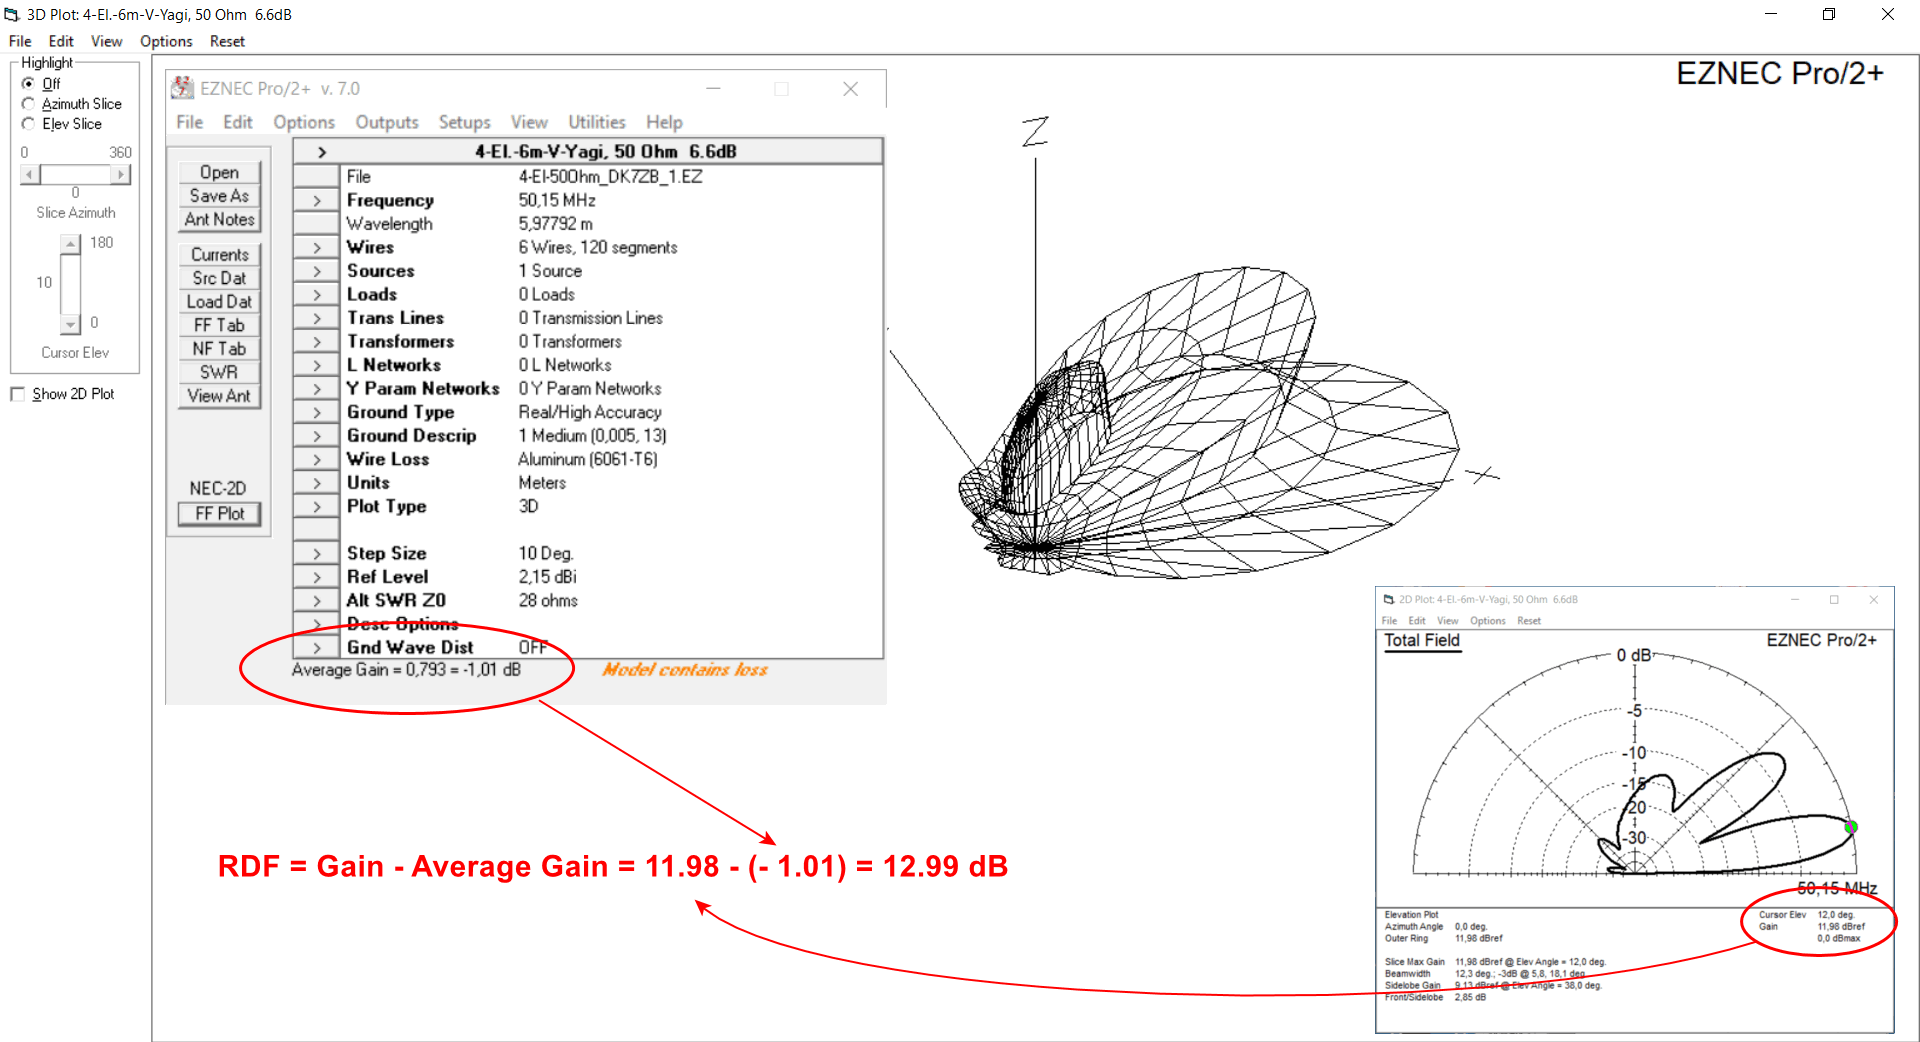Viewport: 1920px width, 1042px height.
Task: Click the cursor elevation up arrow
Action: point(70,243)
